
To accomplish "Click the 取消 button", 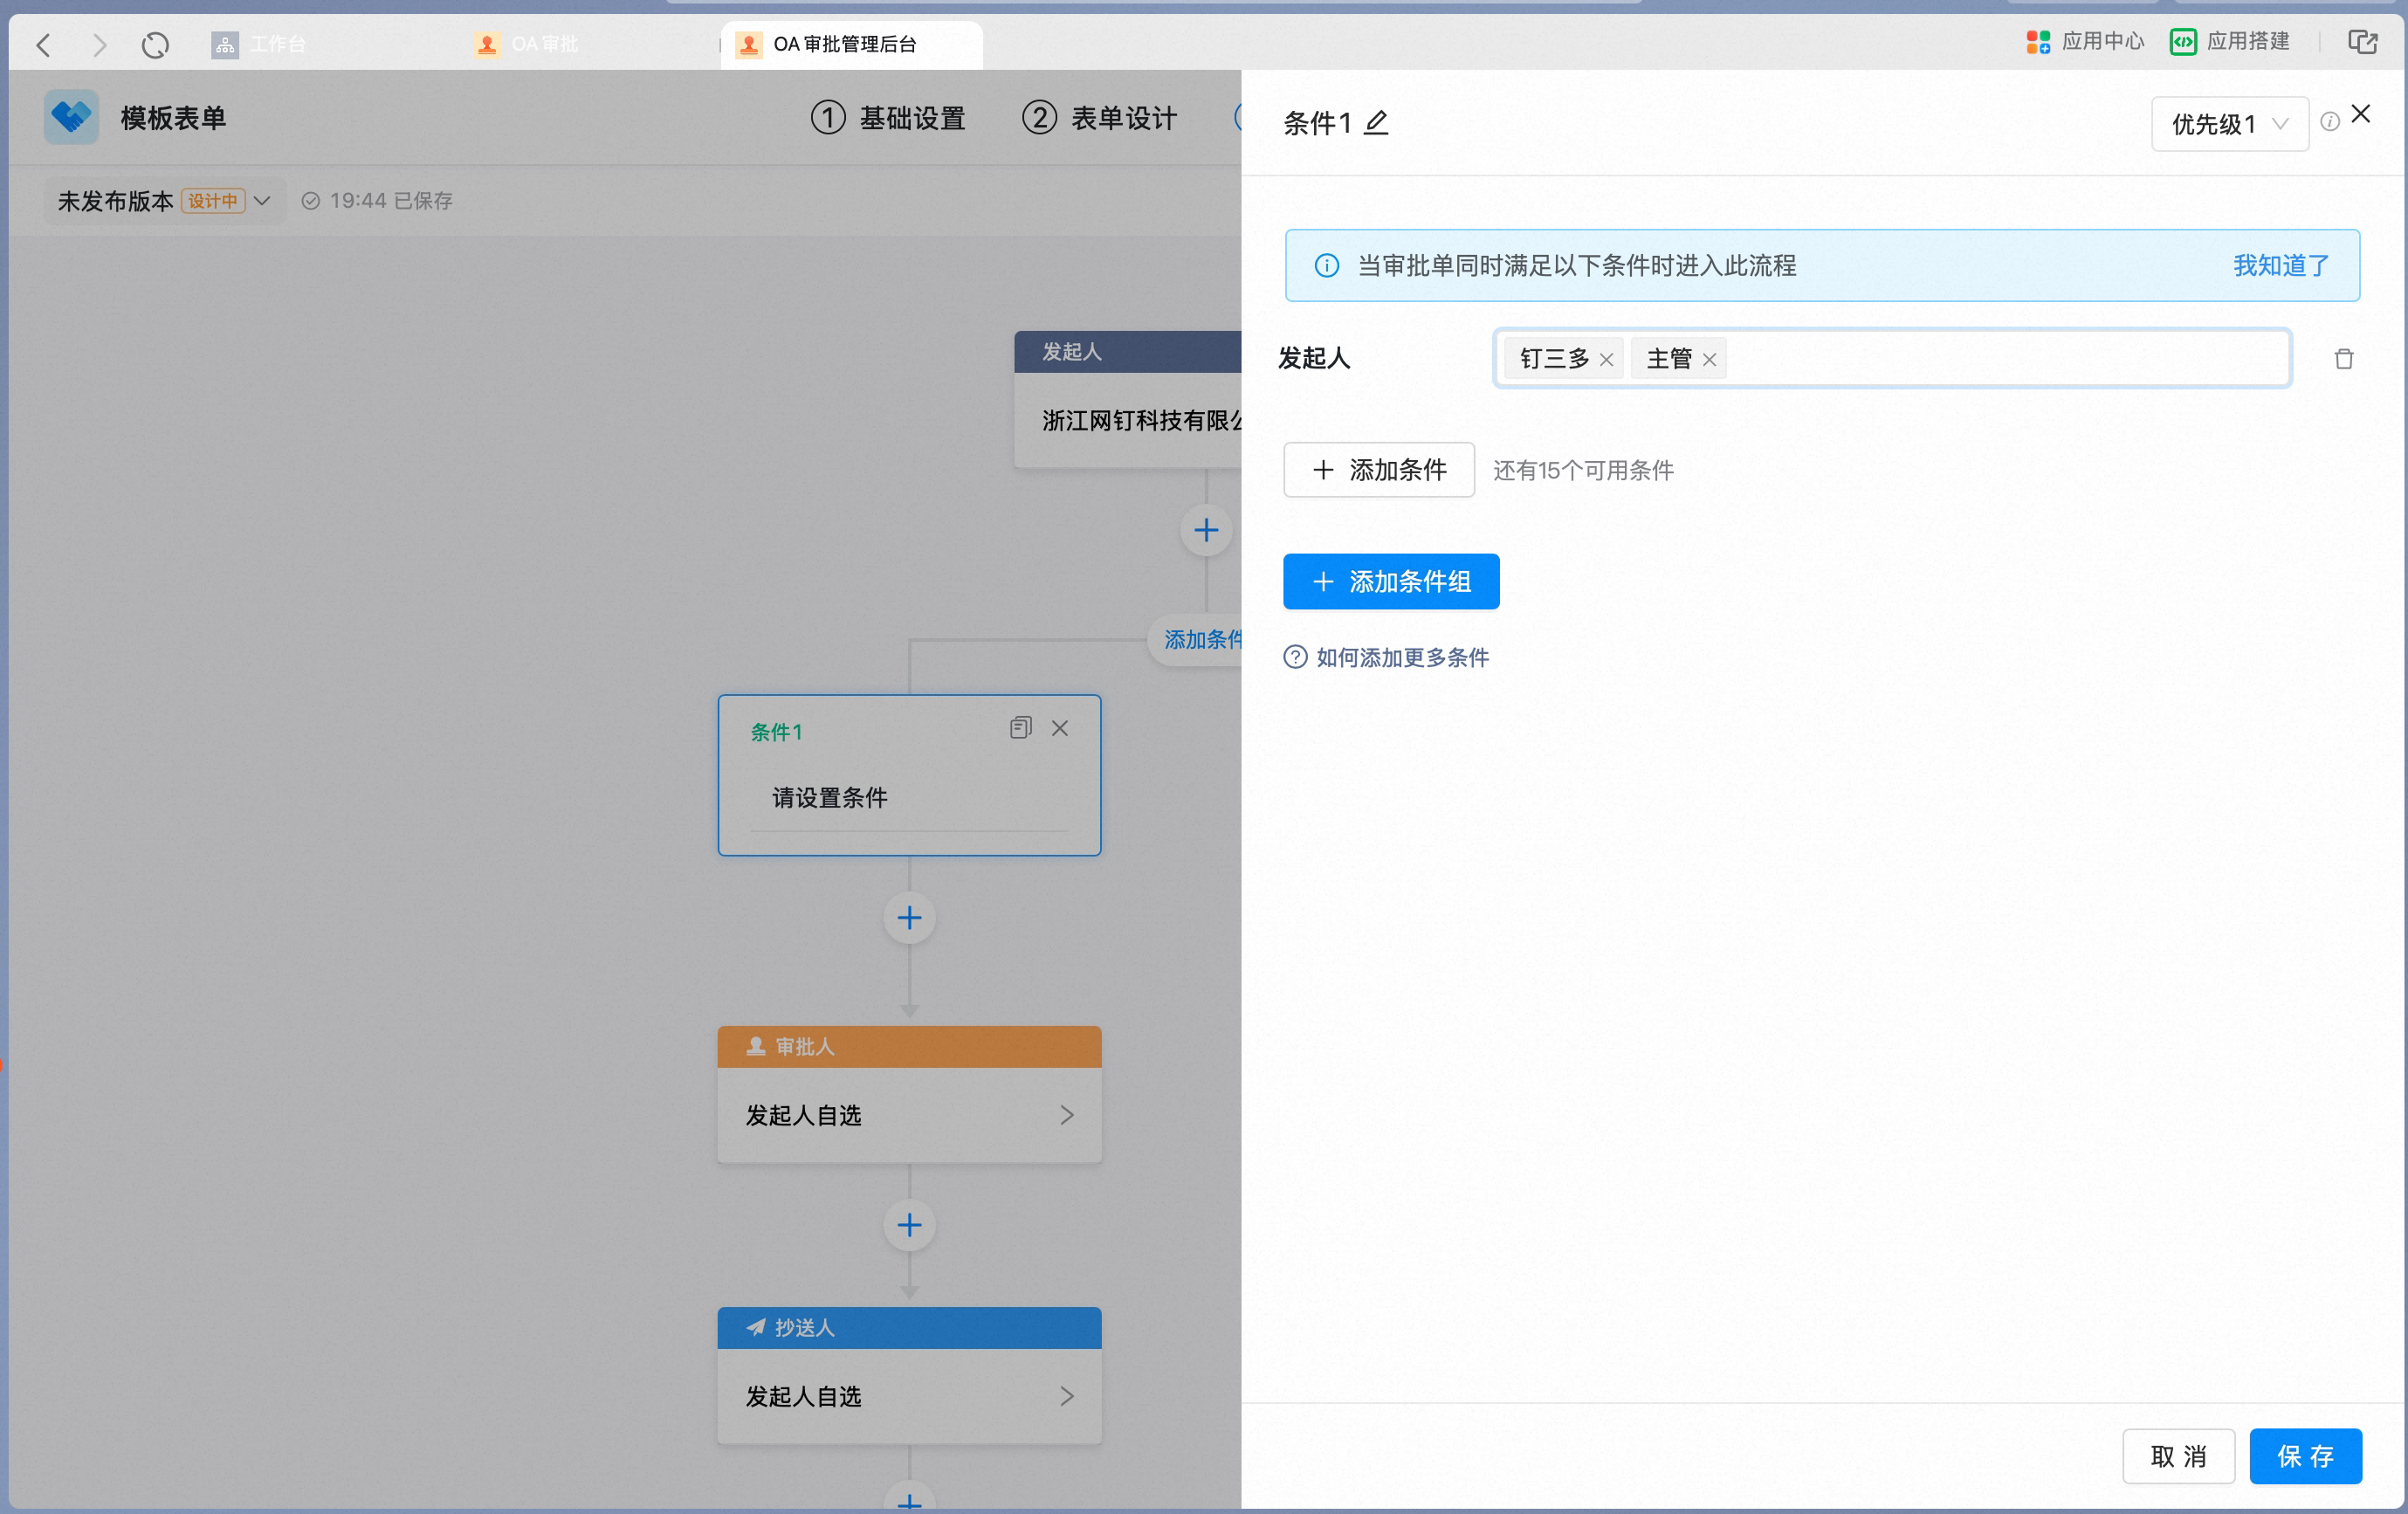I will 2178,1456.
